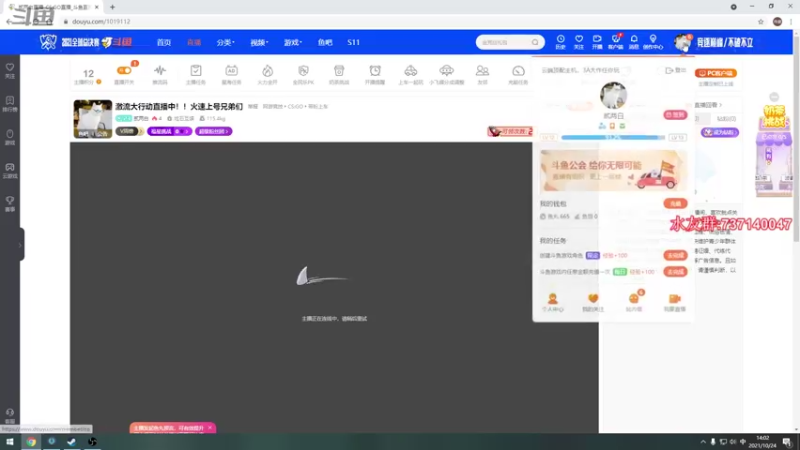Click the user avatar in the header
The width and height of the screenshot is (800, 450).
pos(682,42)
